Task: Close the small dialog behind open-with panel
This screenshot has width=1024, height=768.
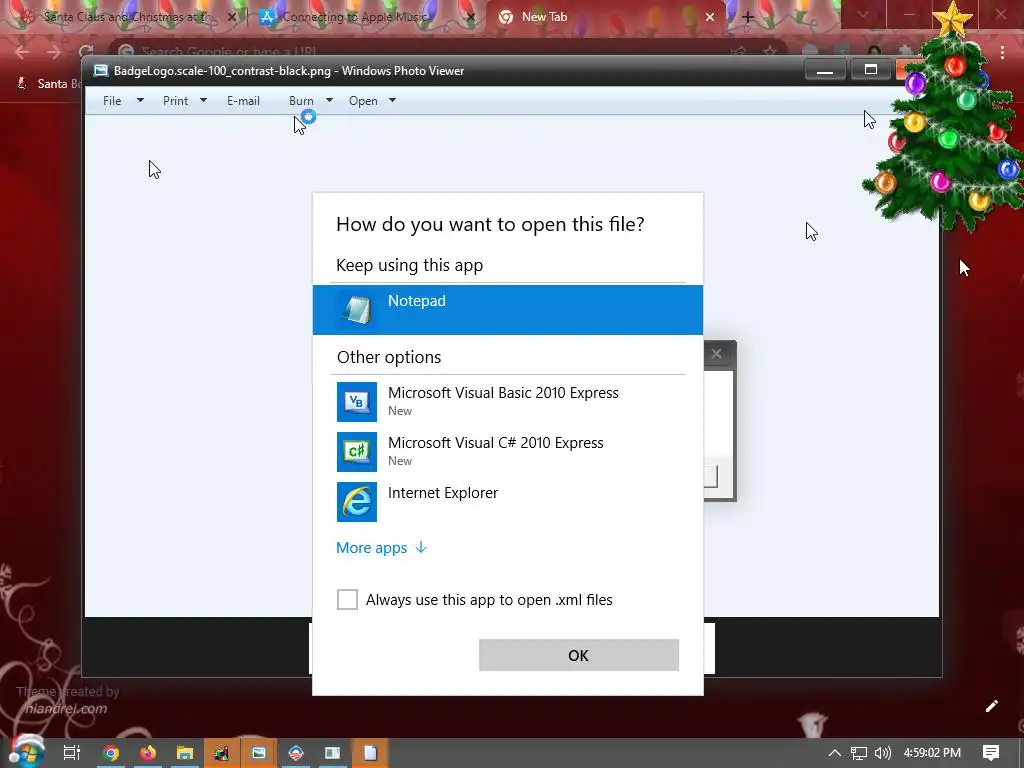Action: pos(716,353)
